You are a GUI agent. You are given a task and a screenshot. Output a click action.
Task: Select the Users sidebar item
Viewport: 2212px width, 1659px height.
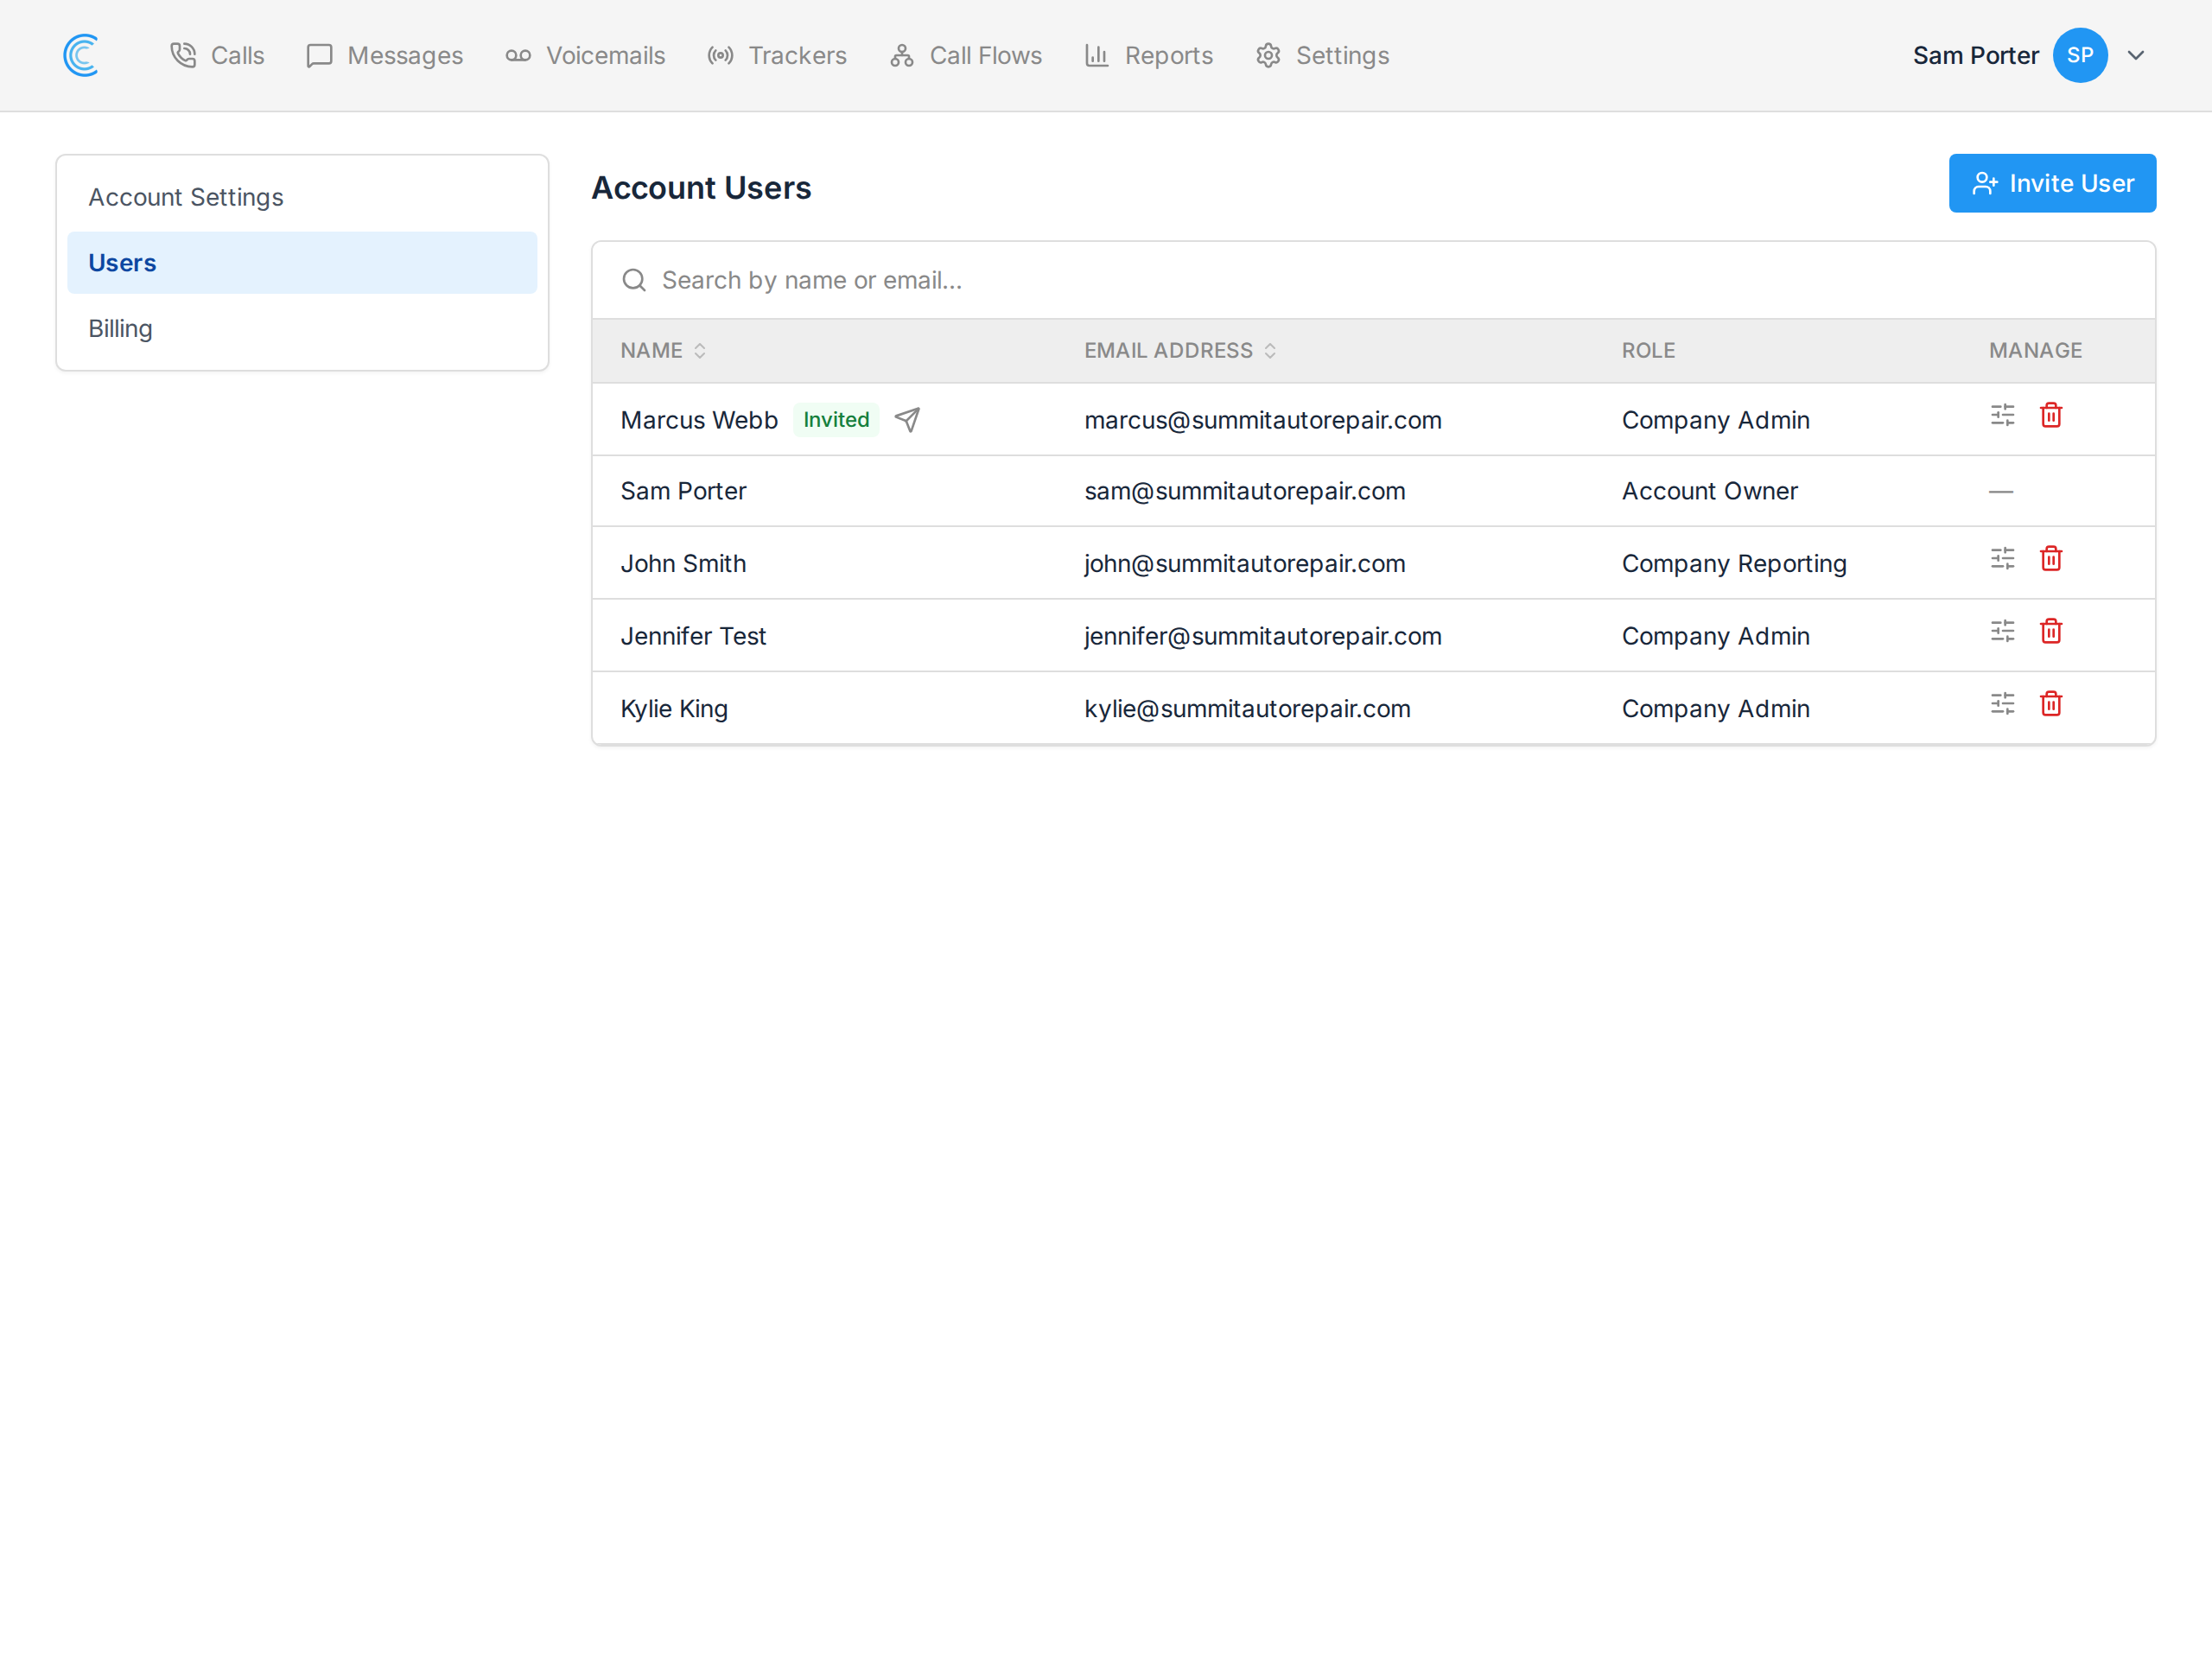point(302,263)
